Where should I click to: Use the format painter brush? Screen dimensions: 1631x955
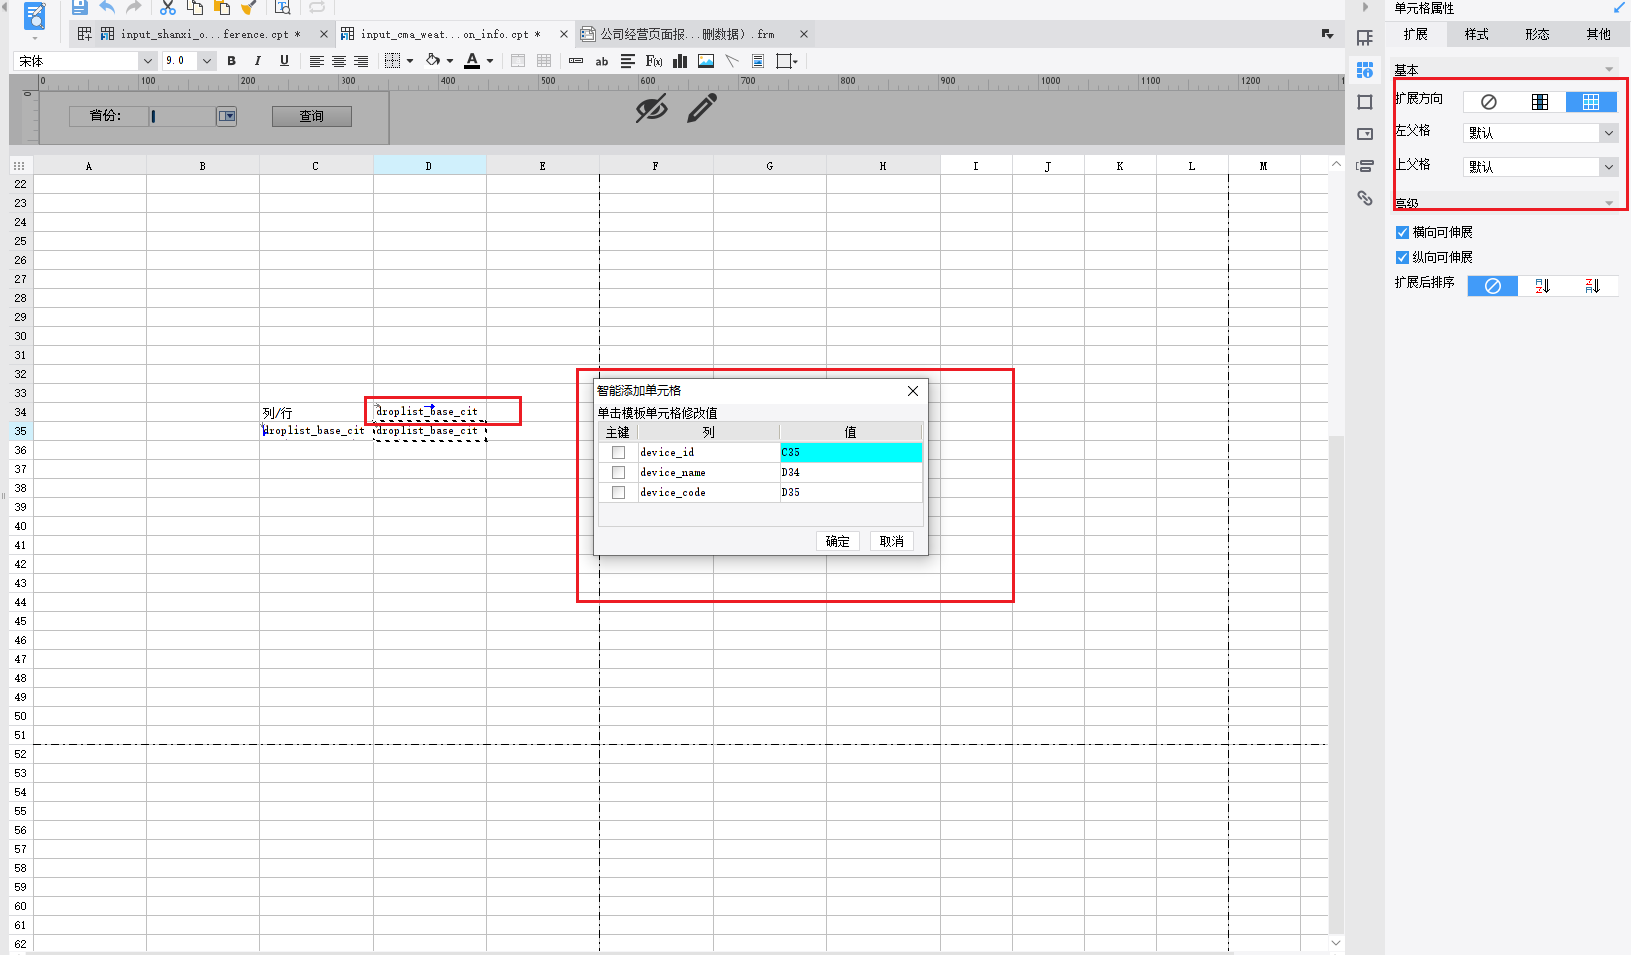click(249, 7)
